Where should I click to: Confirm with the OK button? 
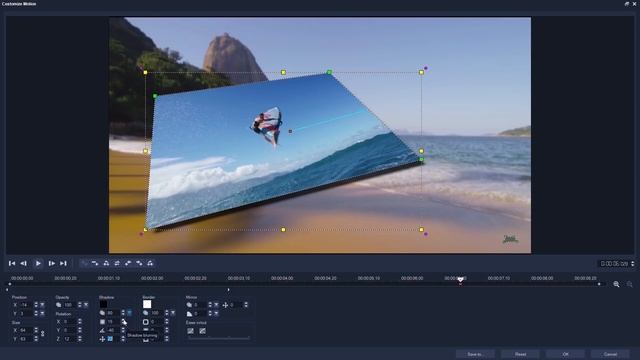(x=565, y=354)
